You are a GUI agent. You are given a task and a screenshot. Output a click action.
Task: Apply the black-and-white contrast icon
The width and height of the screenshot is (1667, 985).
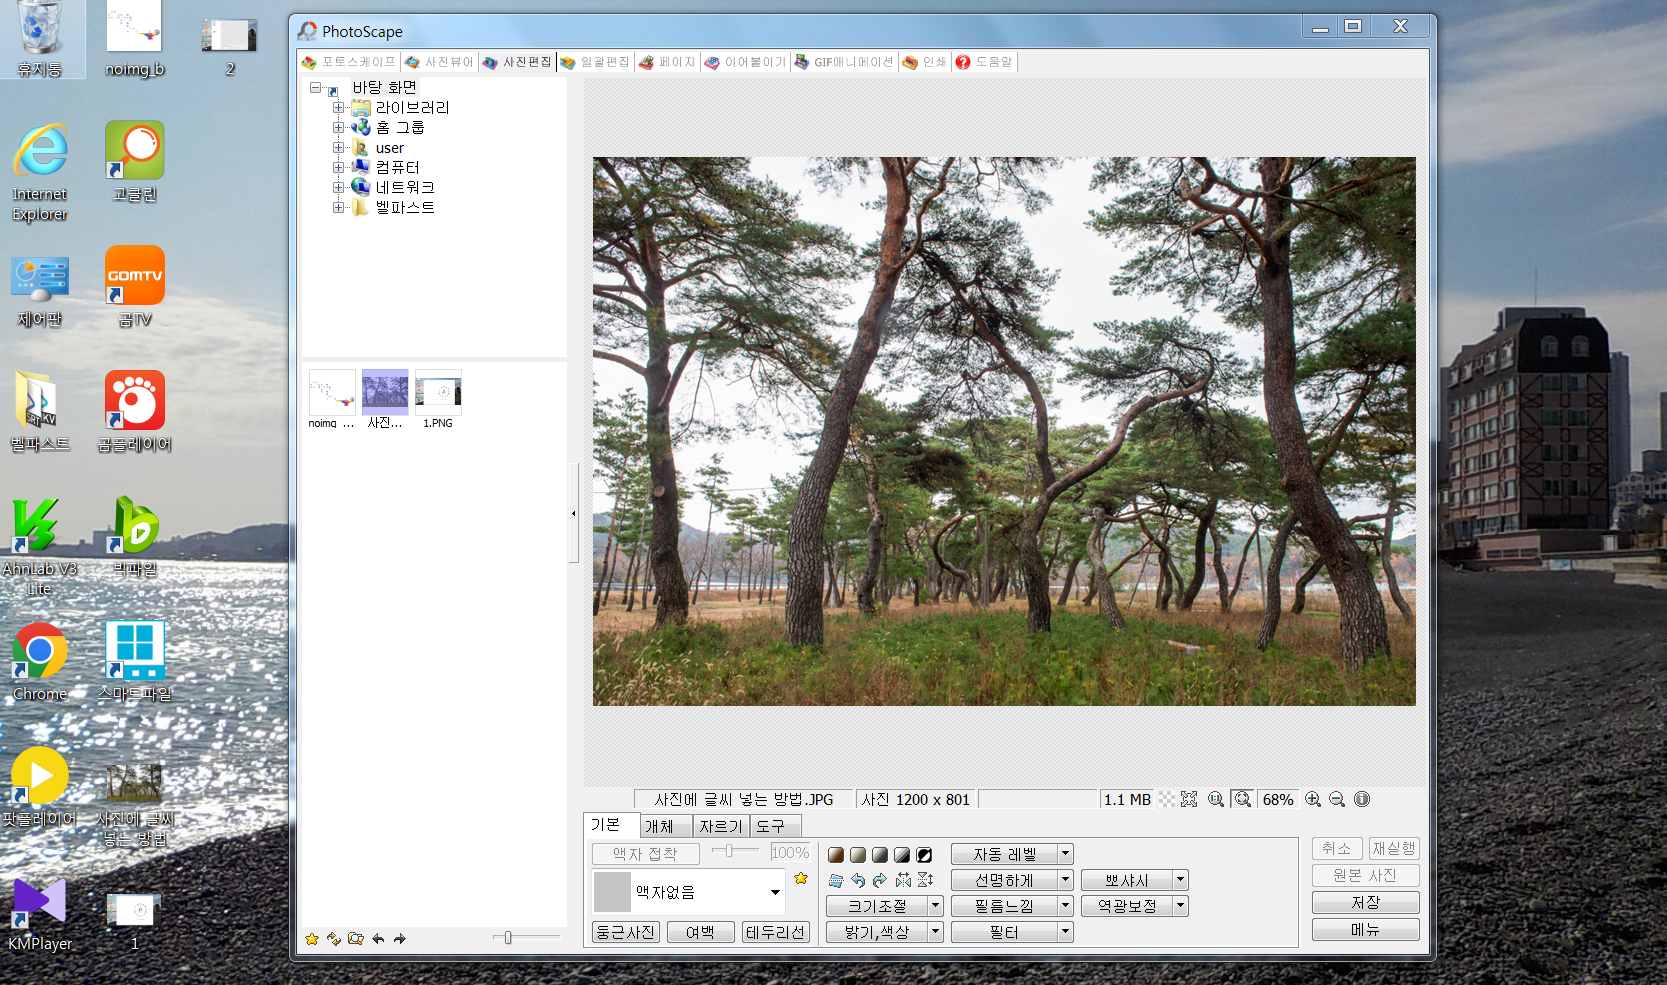coord(902,855)
